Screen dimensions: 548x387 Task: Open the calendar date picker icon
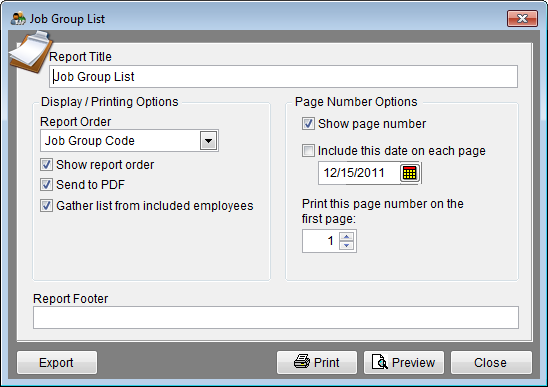tap(410, 173)
